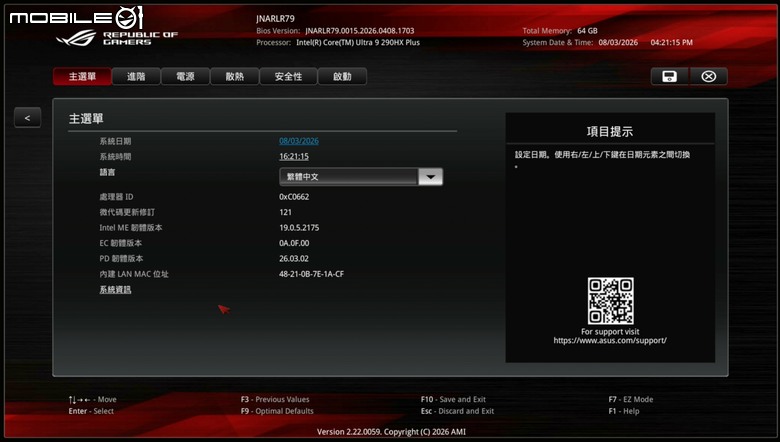
Task: Click the MAC address 48-21-0B-7E-1A-CF
Action: pos(311,274)
